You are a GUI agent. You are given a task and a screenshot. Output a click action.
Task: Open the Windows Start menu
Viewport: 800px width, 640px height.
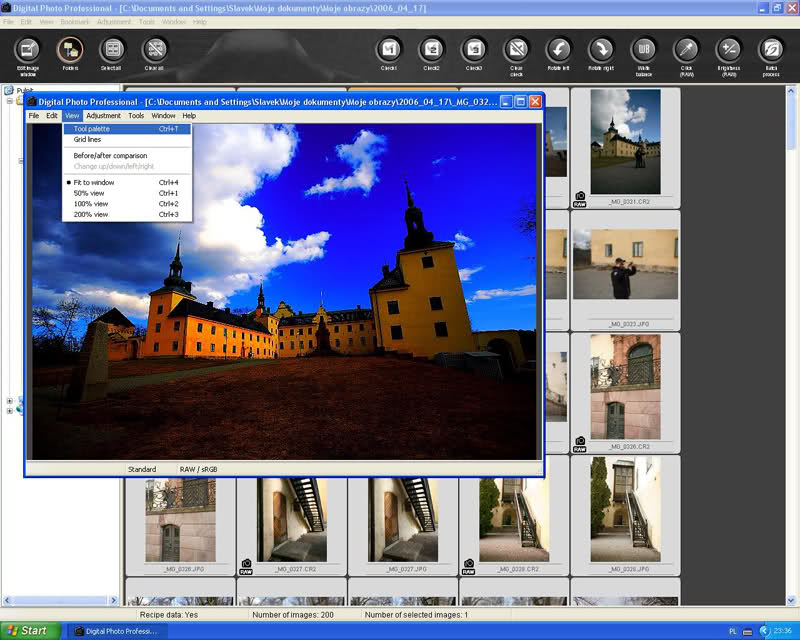(x=30, y=631)
